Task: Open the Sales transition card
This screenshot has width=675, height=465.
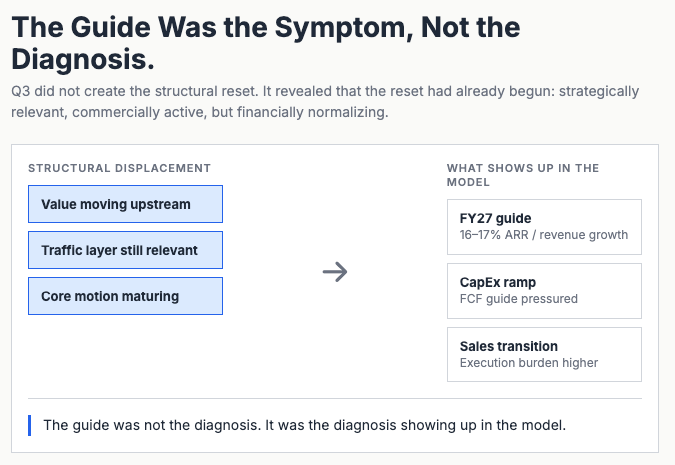Action: [x=544, y=354]
